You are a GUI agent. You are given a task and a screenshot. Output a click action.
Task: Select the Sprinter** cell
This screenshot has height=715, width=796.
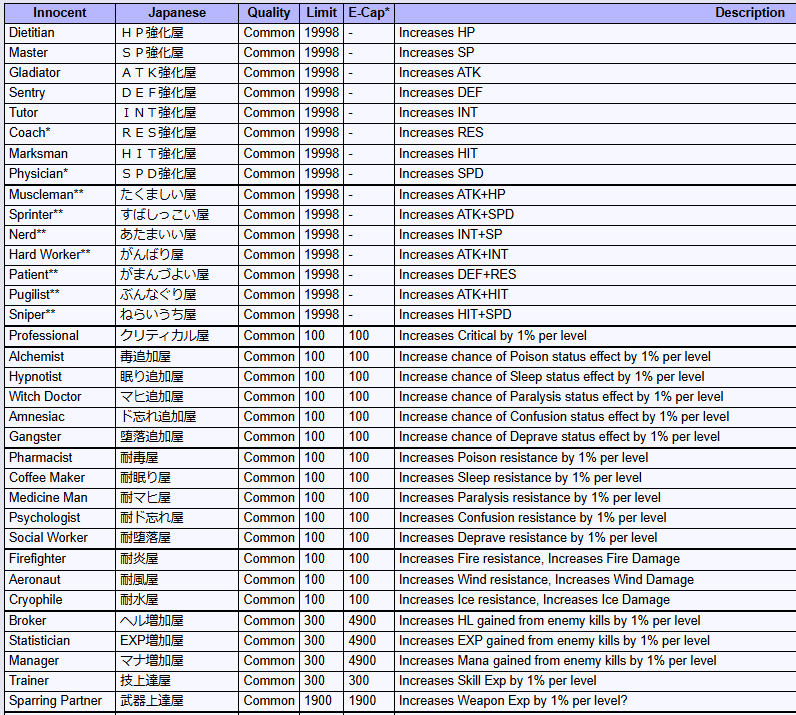click(x=60, y=215)
